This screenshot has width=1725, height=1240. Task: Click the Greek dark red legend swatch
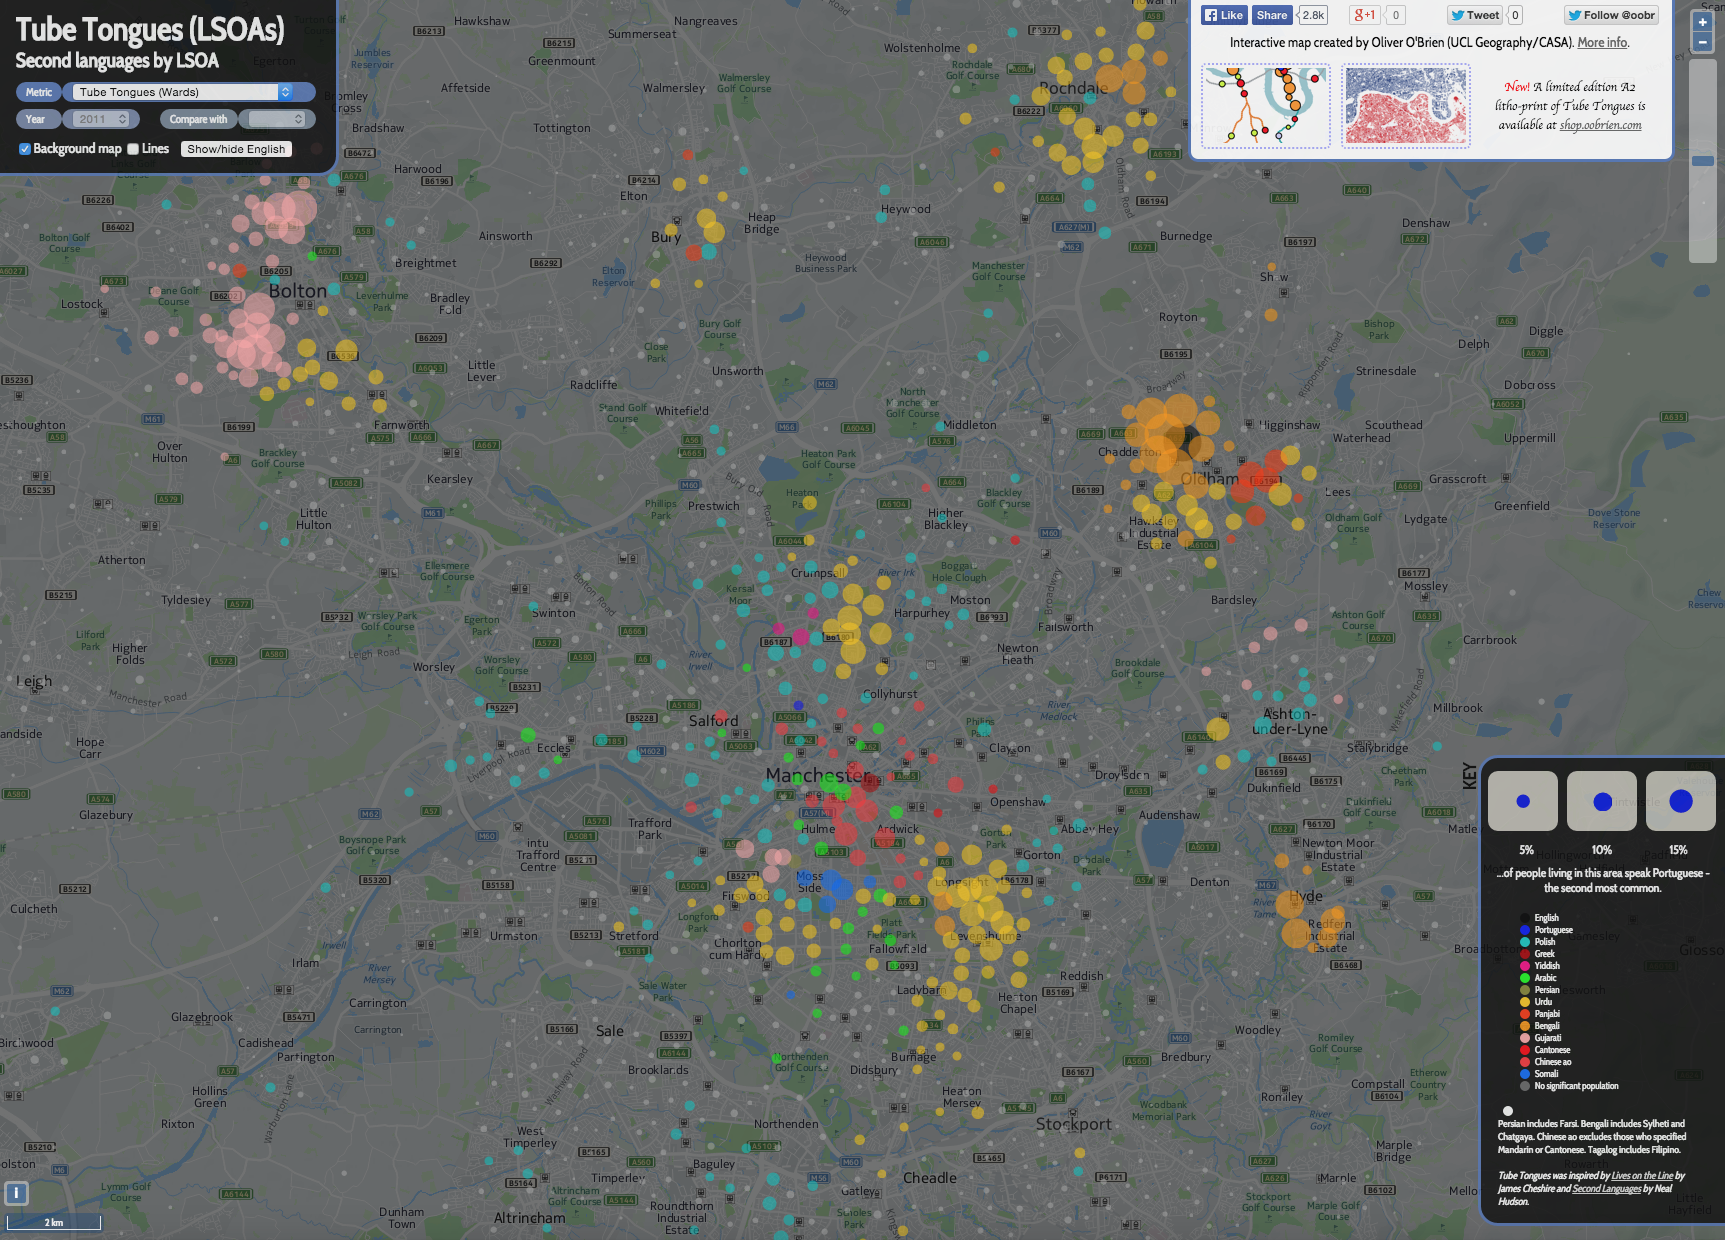click(1525, 954)
